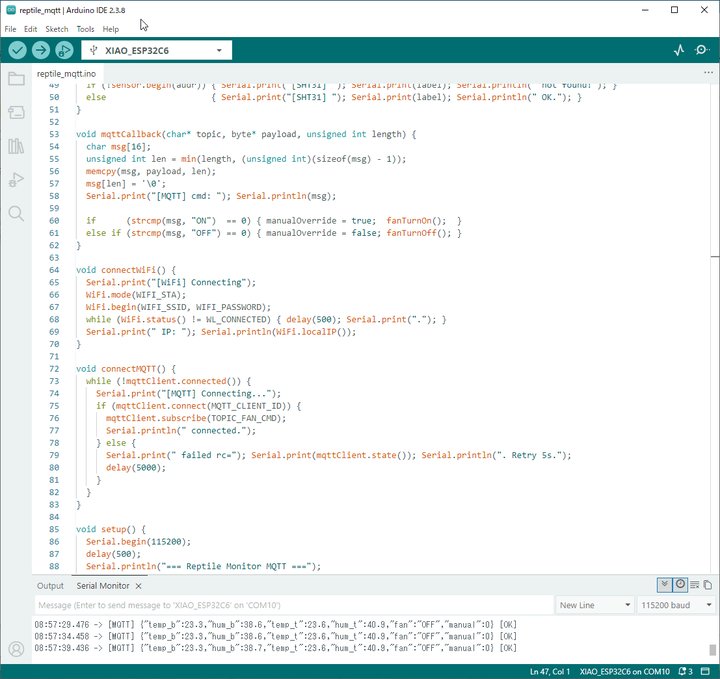The image size is (720, 679).
Task: Click the Verify sketch checkmark button
Action: coord(17,50)
